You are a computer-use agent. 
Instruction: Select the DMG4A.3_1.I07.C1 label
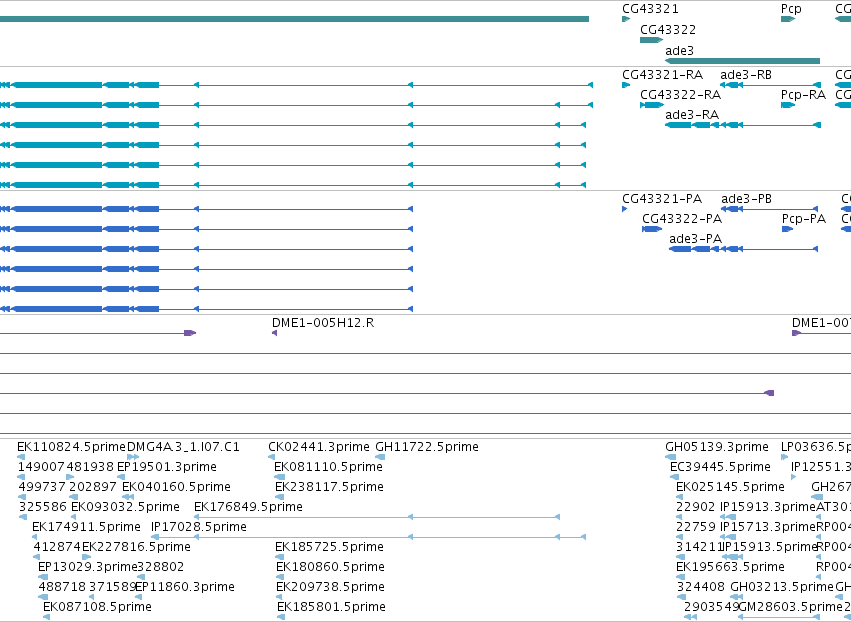pyautogui.click(x=183, y=447)
